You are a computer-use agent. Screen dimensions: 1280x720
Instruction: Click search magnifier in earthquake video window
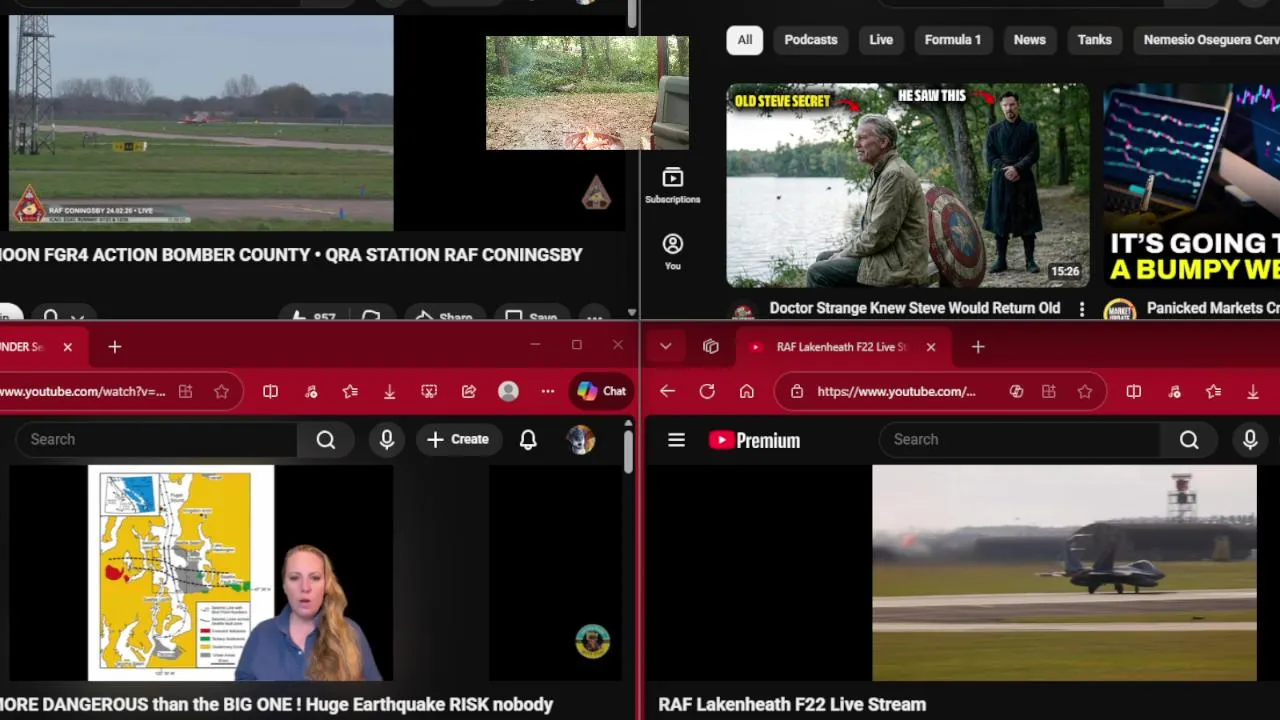click(326, 439)
